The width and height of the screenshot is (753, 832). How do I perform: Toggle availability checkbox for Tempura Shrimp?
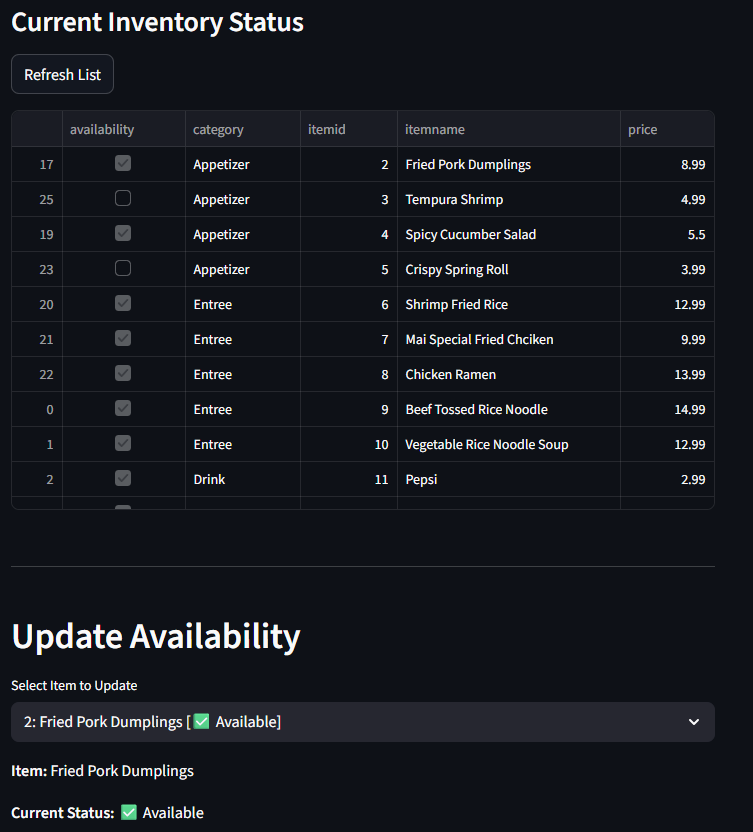click(123, 198)
